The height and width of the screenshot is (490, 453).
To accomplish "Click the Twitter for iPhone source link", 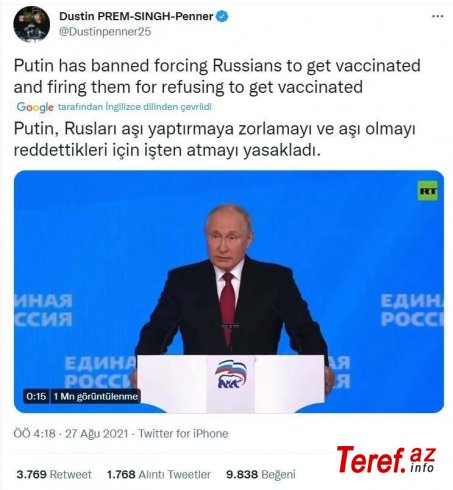I will (x=183, y=433).
